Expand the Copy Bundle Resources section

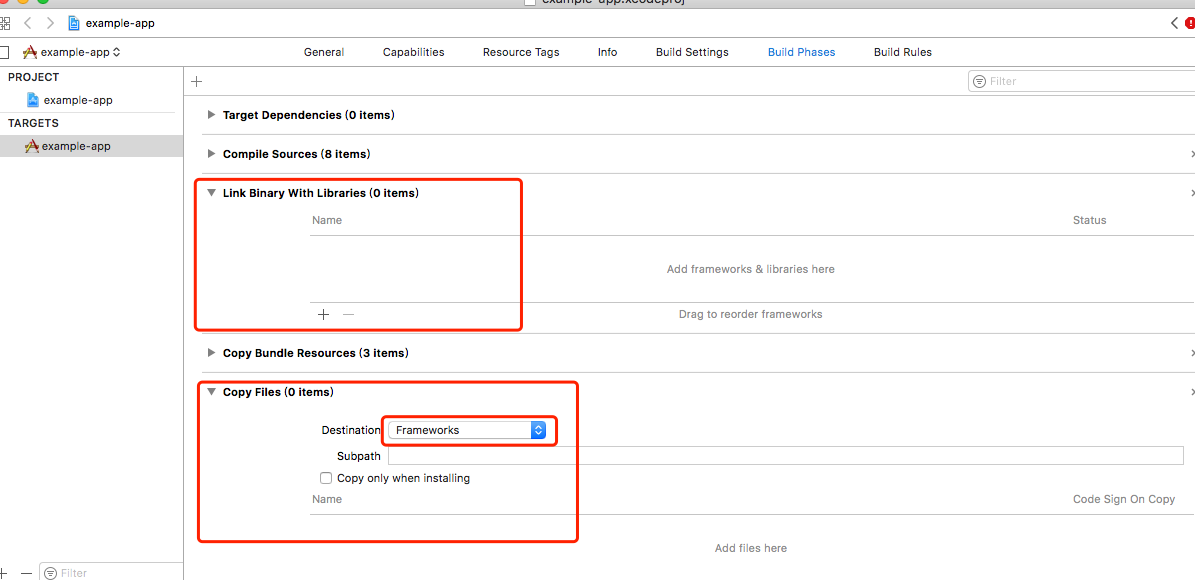point(212,353)
